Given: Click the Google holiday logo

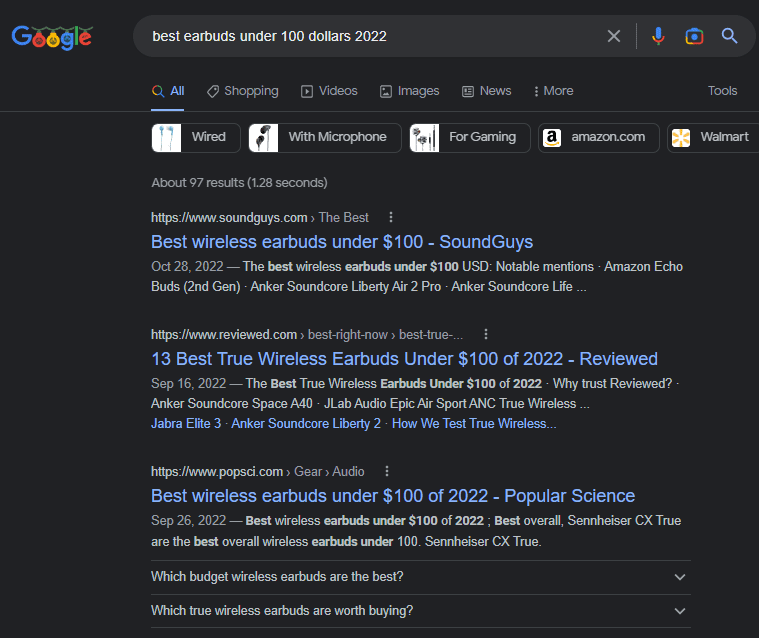Looking at the screenshot, I should [x=52, y=37].
